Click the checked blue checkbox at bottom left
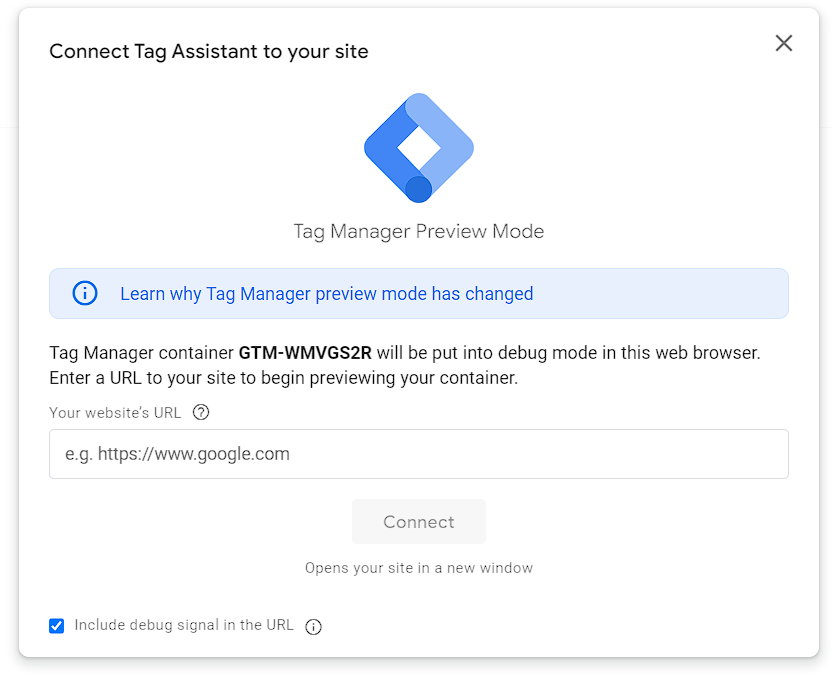Screen dimensions: 832x675 (x=57, y=625)
